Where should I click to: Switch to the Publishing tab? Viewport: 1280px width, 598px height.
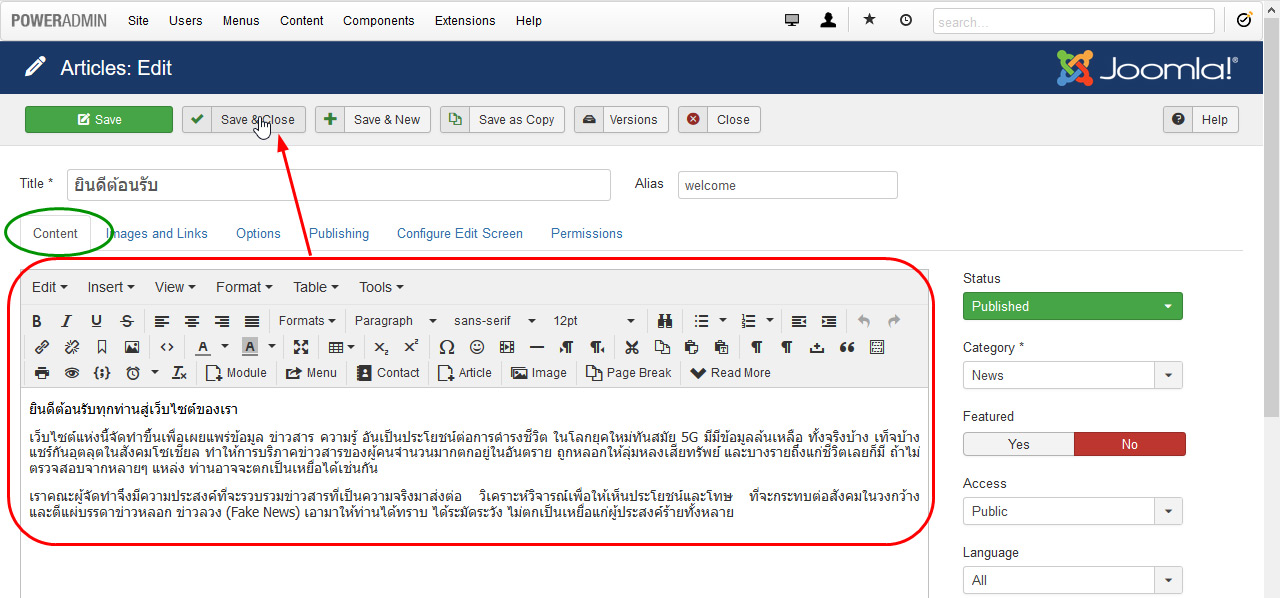338,233
